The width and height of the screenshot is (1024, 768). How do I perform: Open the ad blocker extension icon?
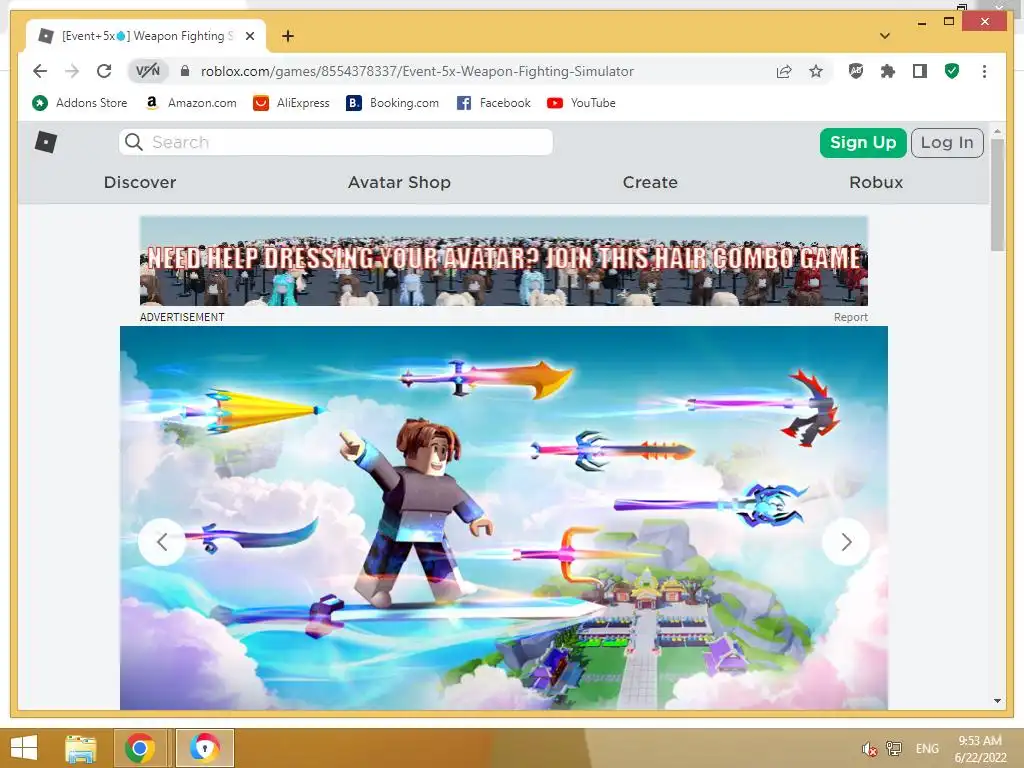tap(856, 71)
